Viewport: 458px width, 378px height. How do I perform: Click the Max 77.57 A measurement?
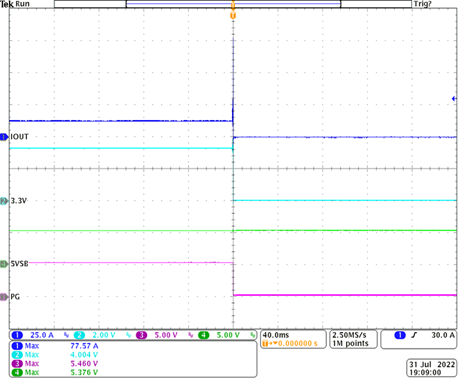point(55,346)
